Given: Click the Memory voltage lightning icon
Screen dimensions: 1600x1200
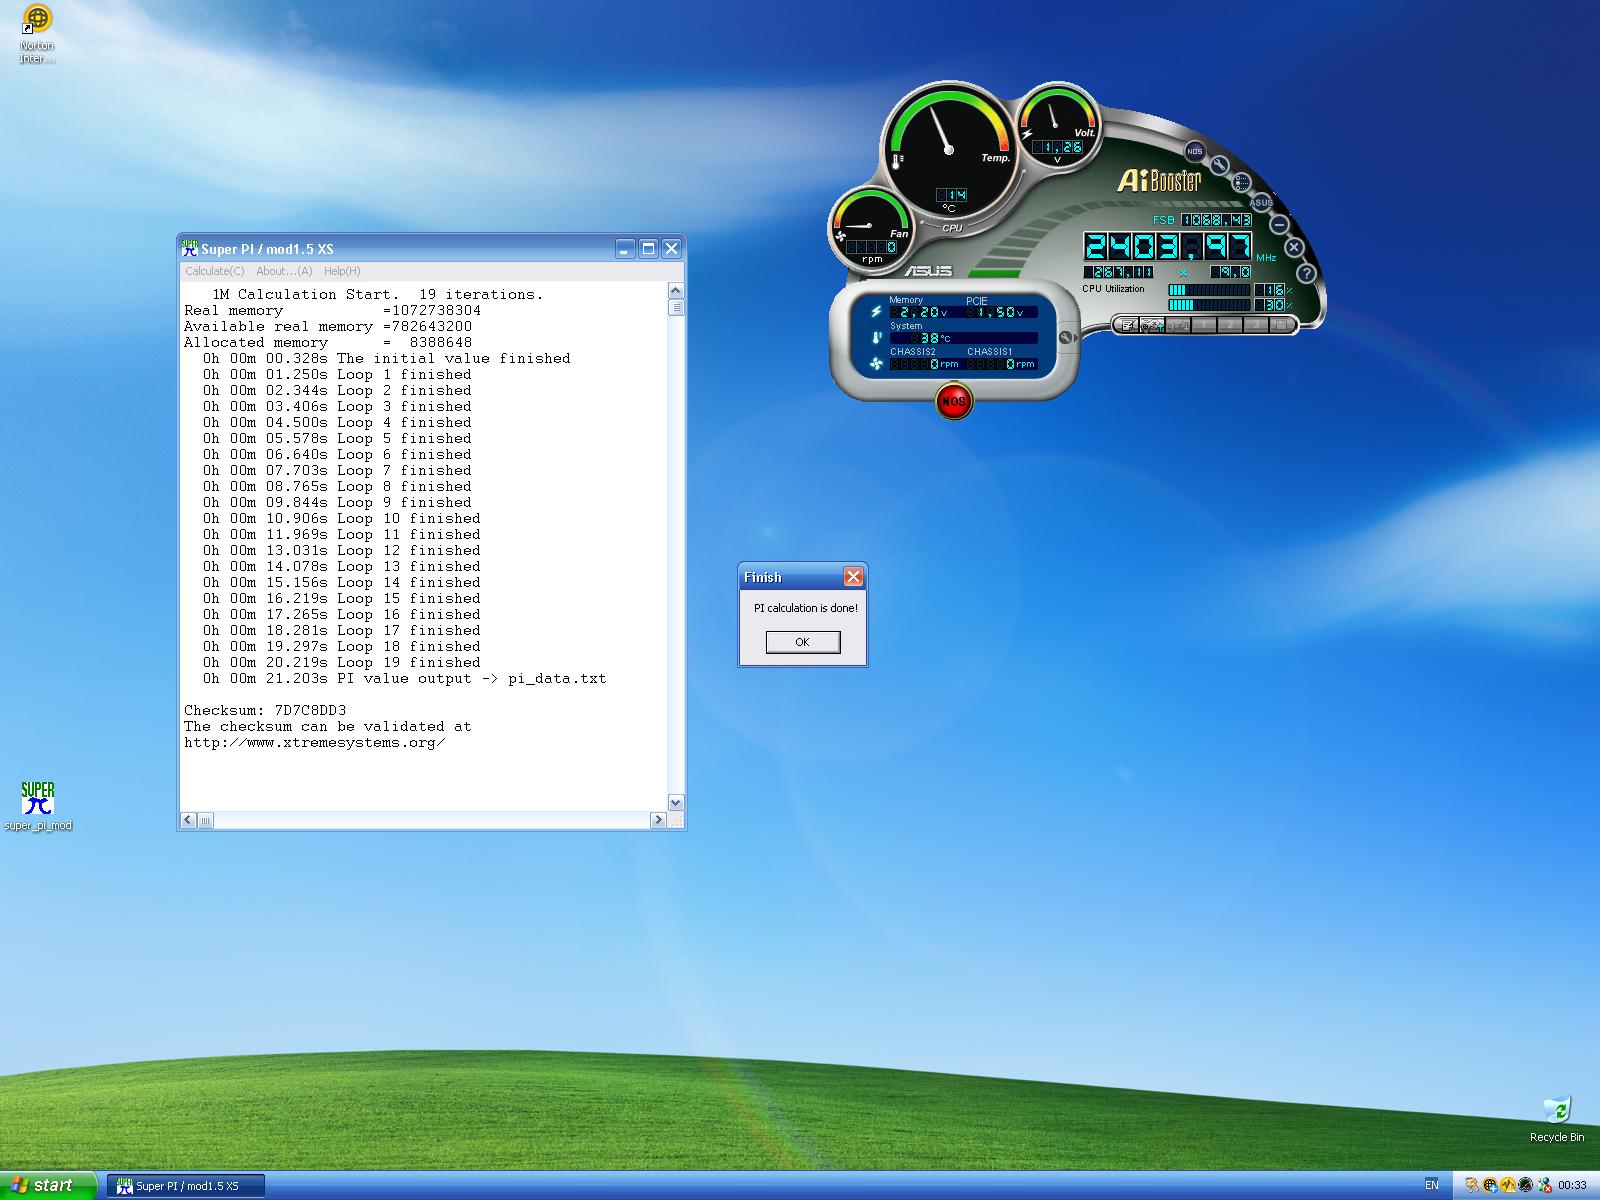Looking at the screenshot, I should [876, 312].
